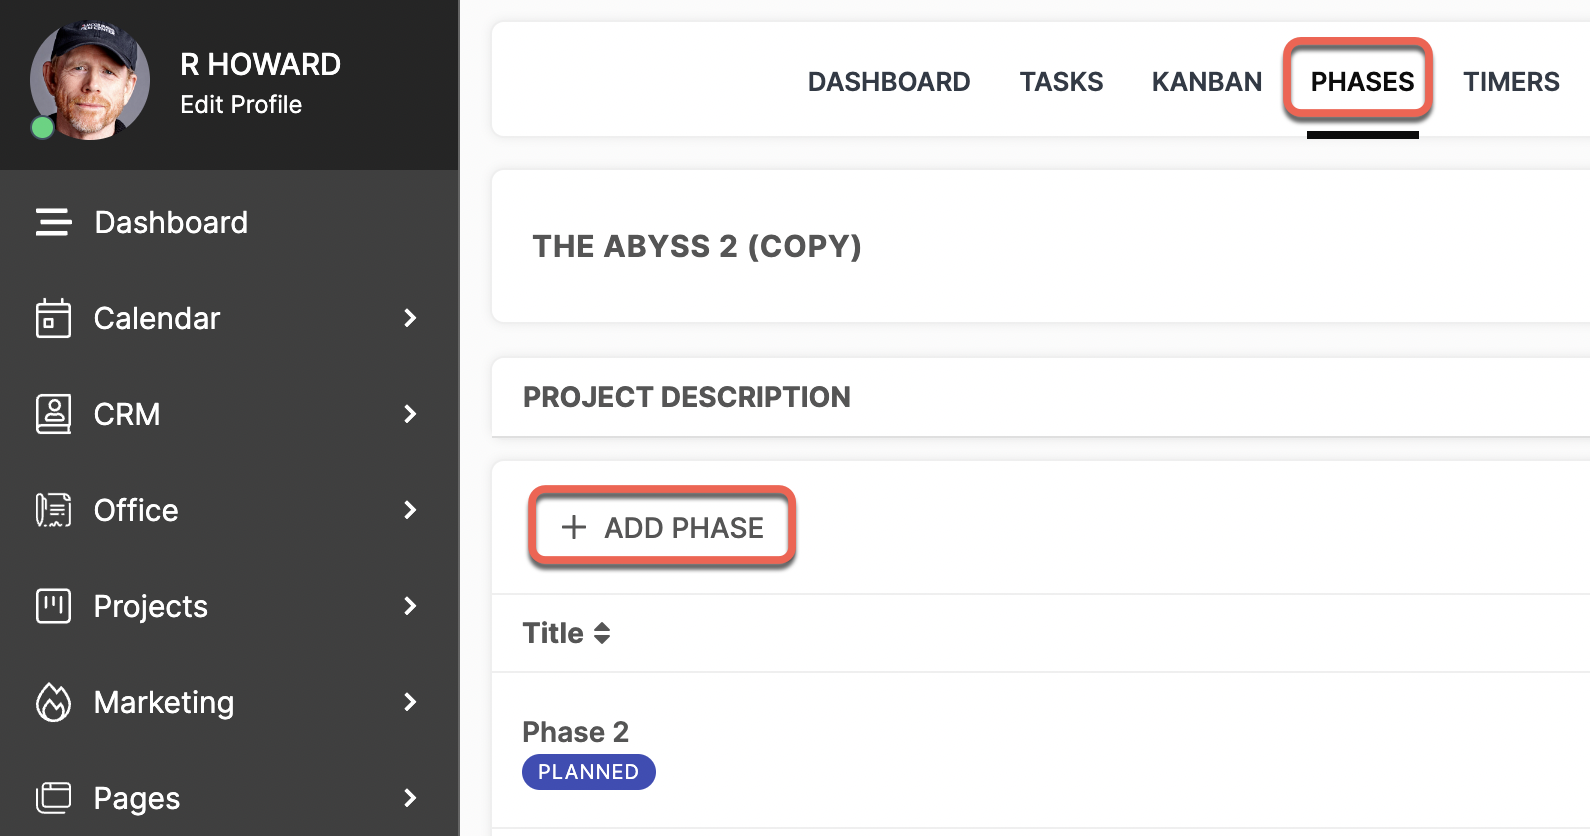This screenshot has width=1590, height=836.
Task: Select the Tasks tab
Action: pos(1061,82)
